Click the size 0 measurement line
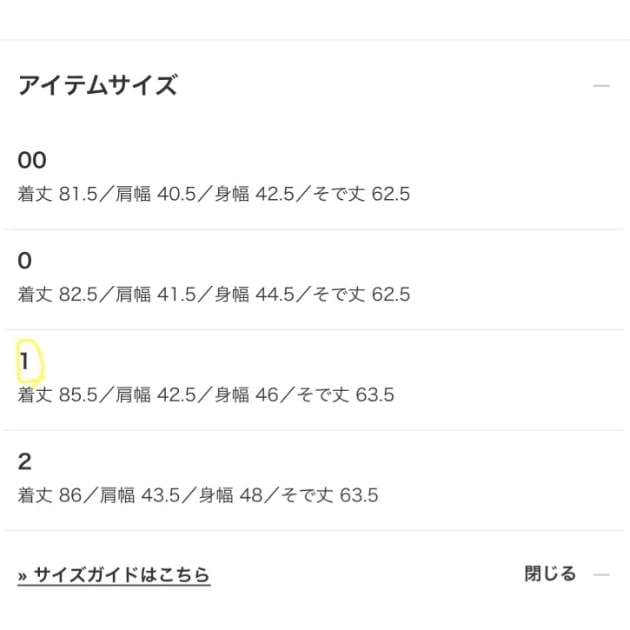The width and height of the screenshot is (630, 630). tap(213, 295)
